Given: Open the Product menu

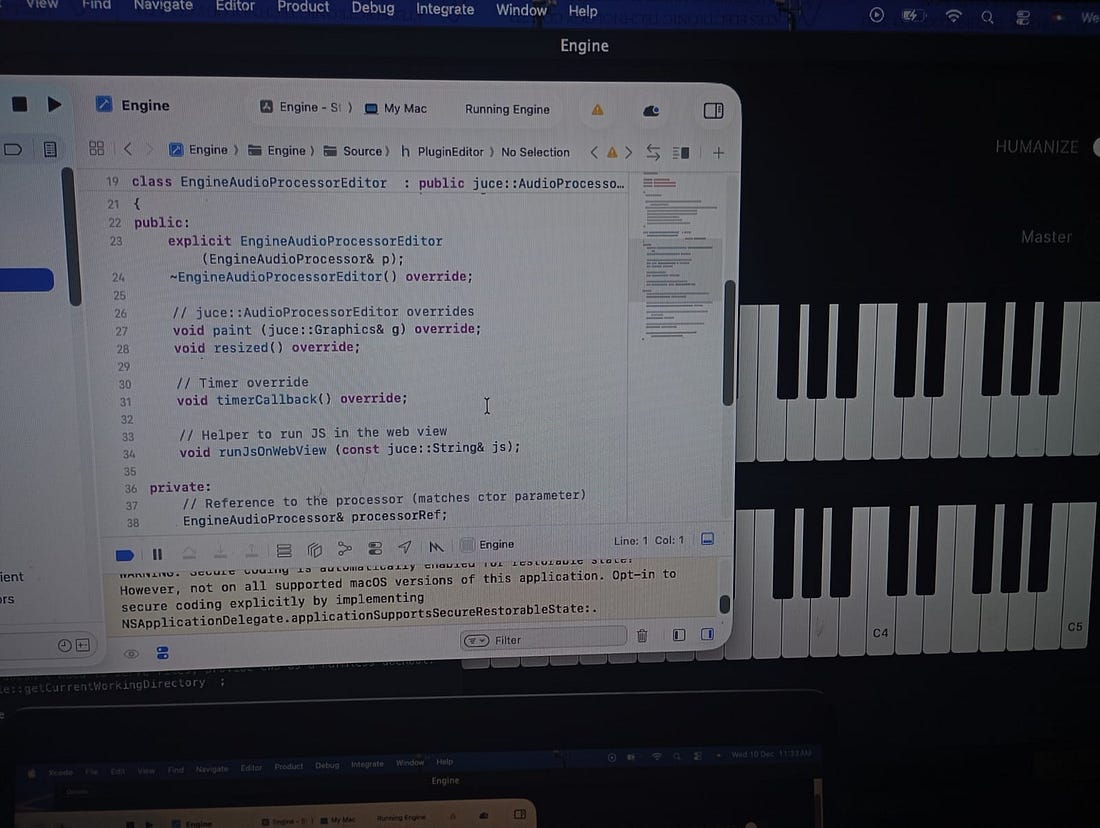Looking at the screenshot, I should pyautogui.click(x=303, y=7).
